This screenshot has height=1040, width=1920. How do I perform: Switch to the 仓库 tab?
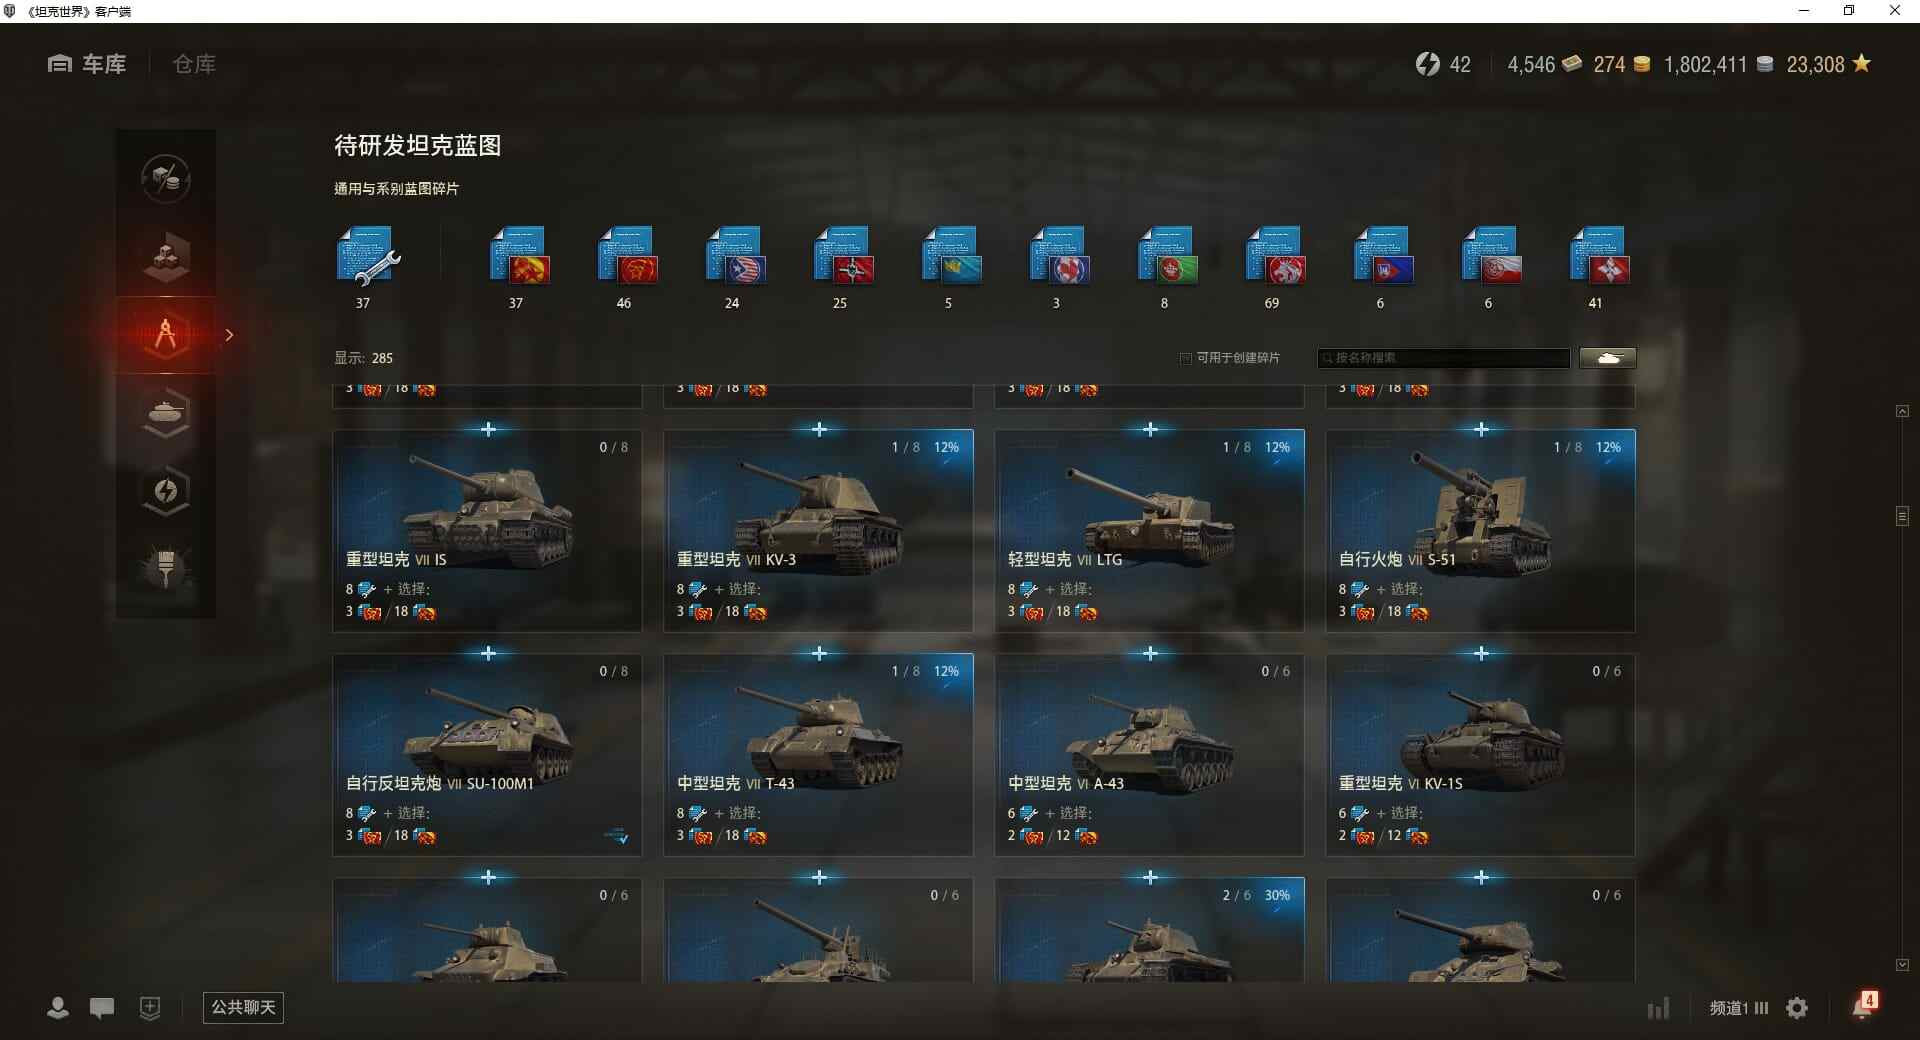(x=194, y=64)
